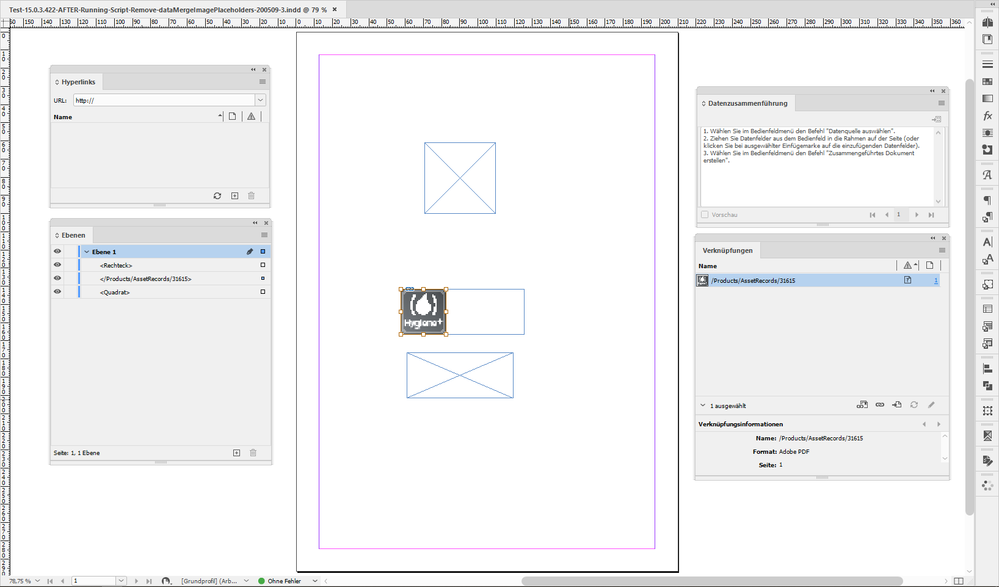Open Object Styles panel icon
The height and width of the screenshot is (587, 999).
pyautogui.click(x=988, y=284)
